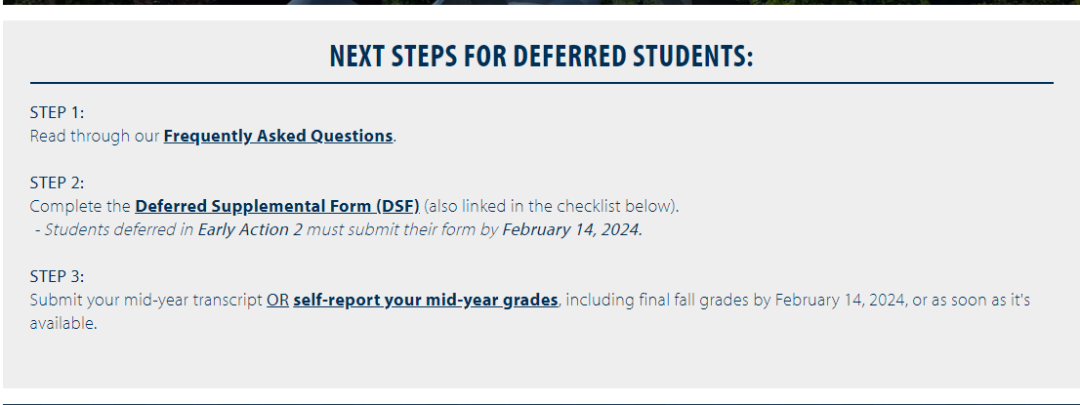Select the STEP 3: label
Screen dimensions: 1080x405
click(x=56, y=277)
